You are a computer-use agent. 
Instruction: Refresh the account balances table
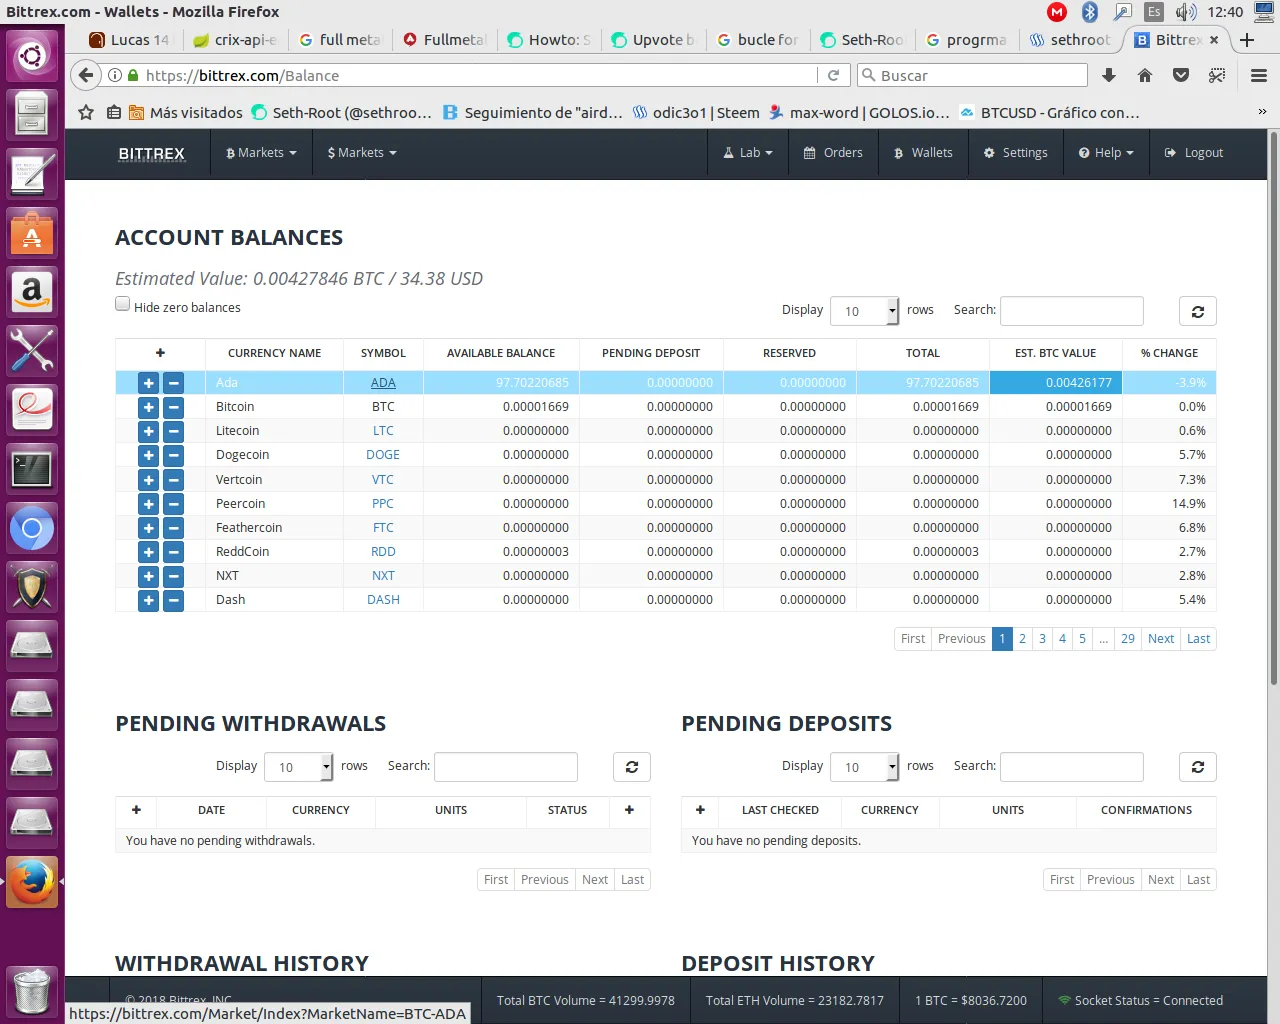point(1197,311)
